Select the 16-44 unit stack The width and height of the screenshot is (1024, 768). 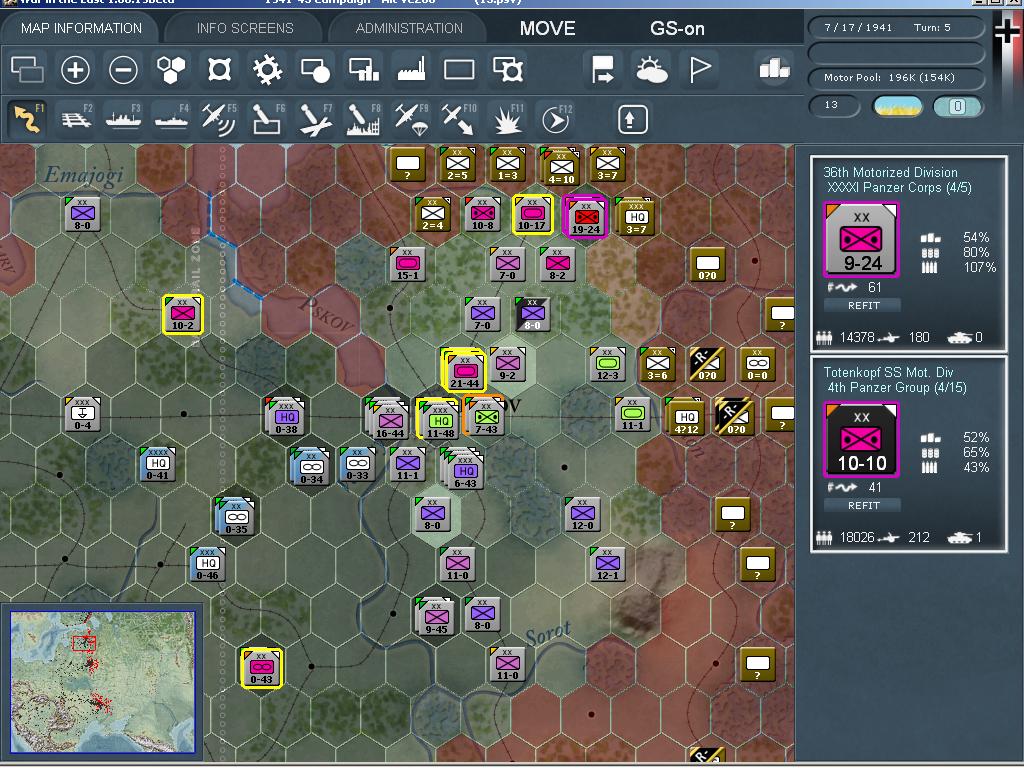pyautogui.click(x=388, y=419)
